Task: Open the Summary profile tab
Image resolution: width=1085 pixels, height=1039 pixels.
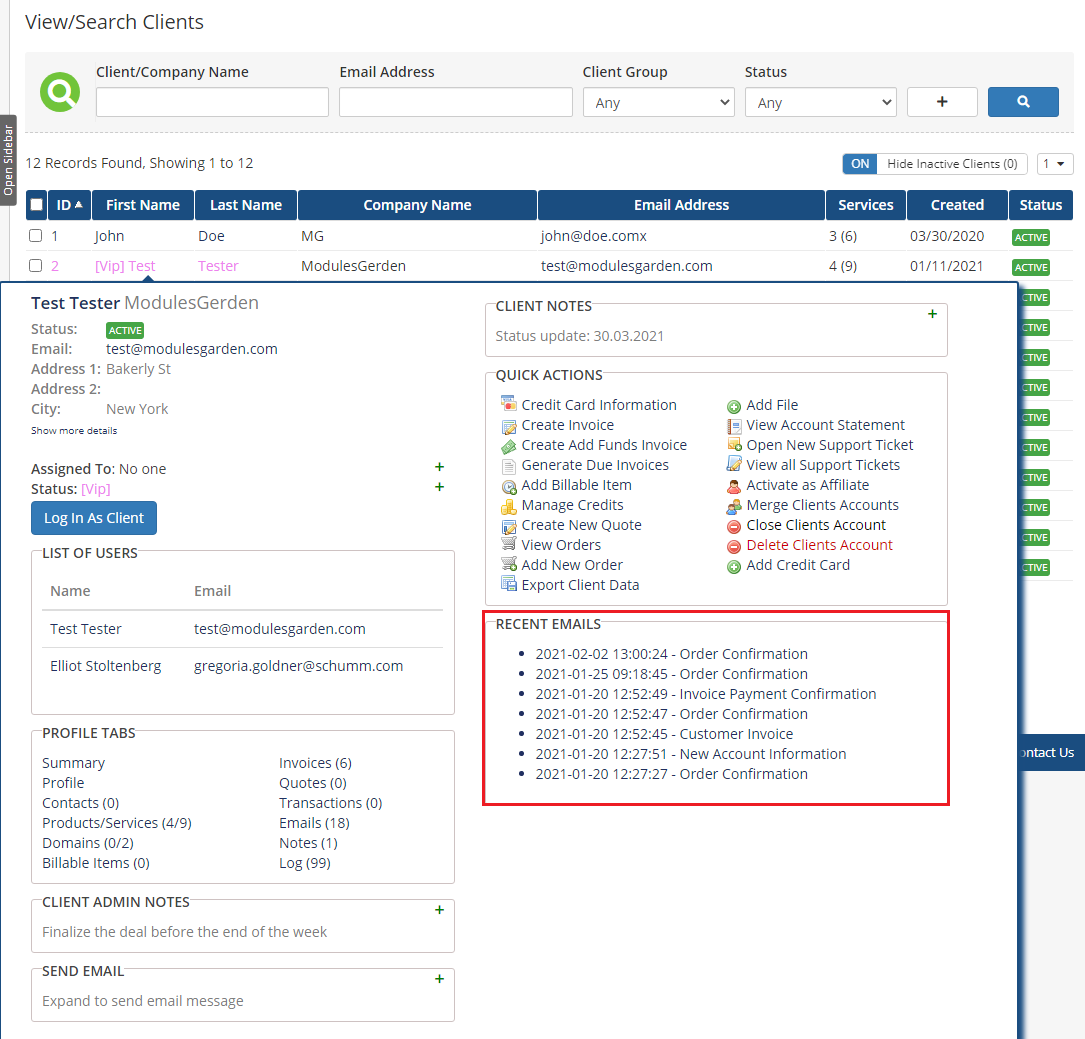Action: [73, 762]
